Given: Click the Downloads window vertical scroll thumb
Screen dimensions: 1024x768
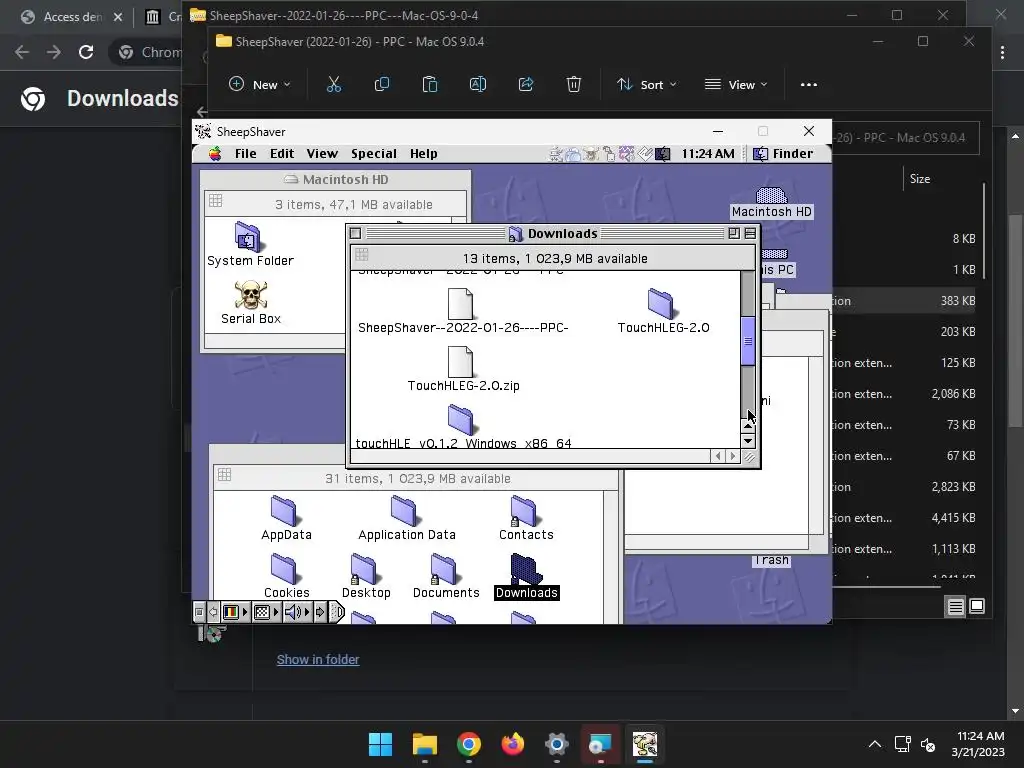Looking at the screenshot, I should pyautogui.click(x=748, y=341).
